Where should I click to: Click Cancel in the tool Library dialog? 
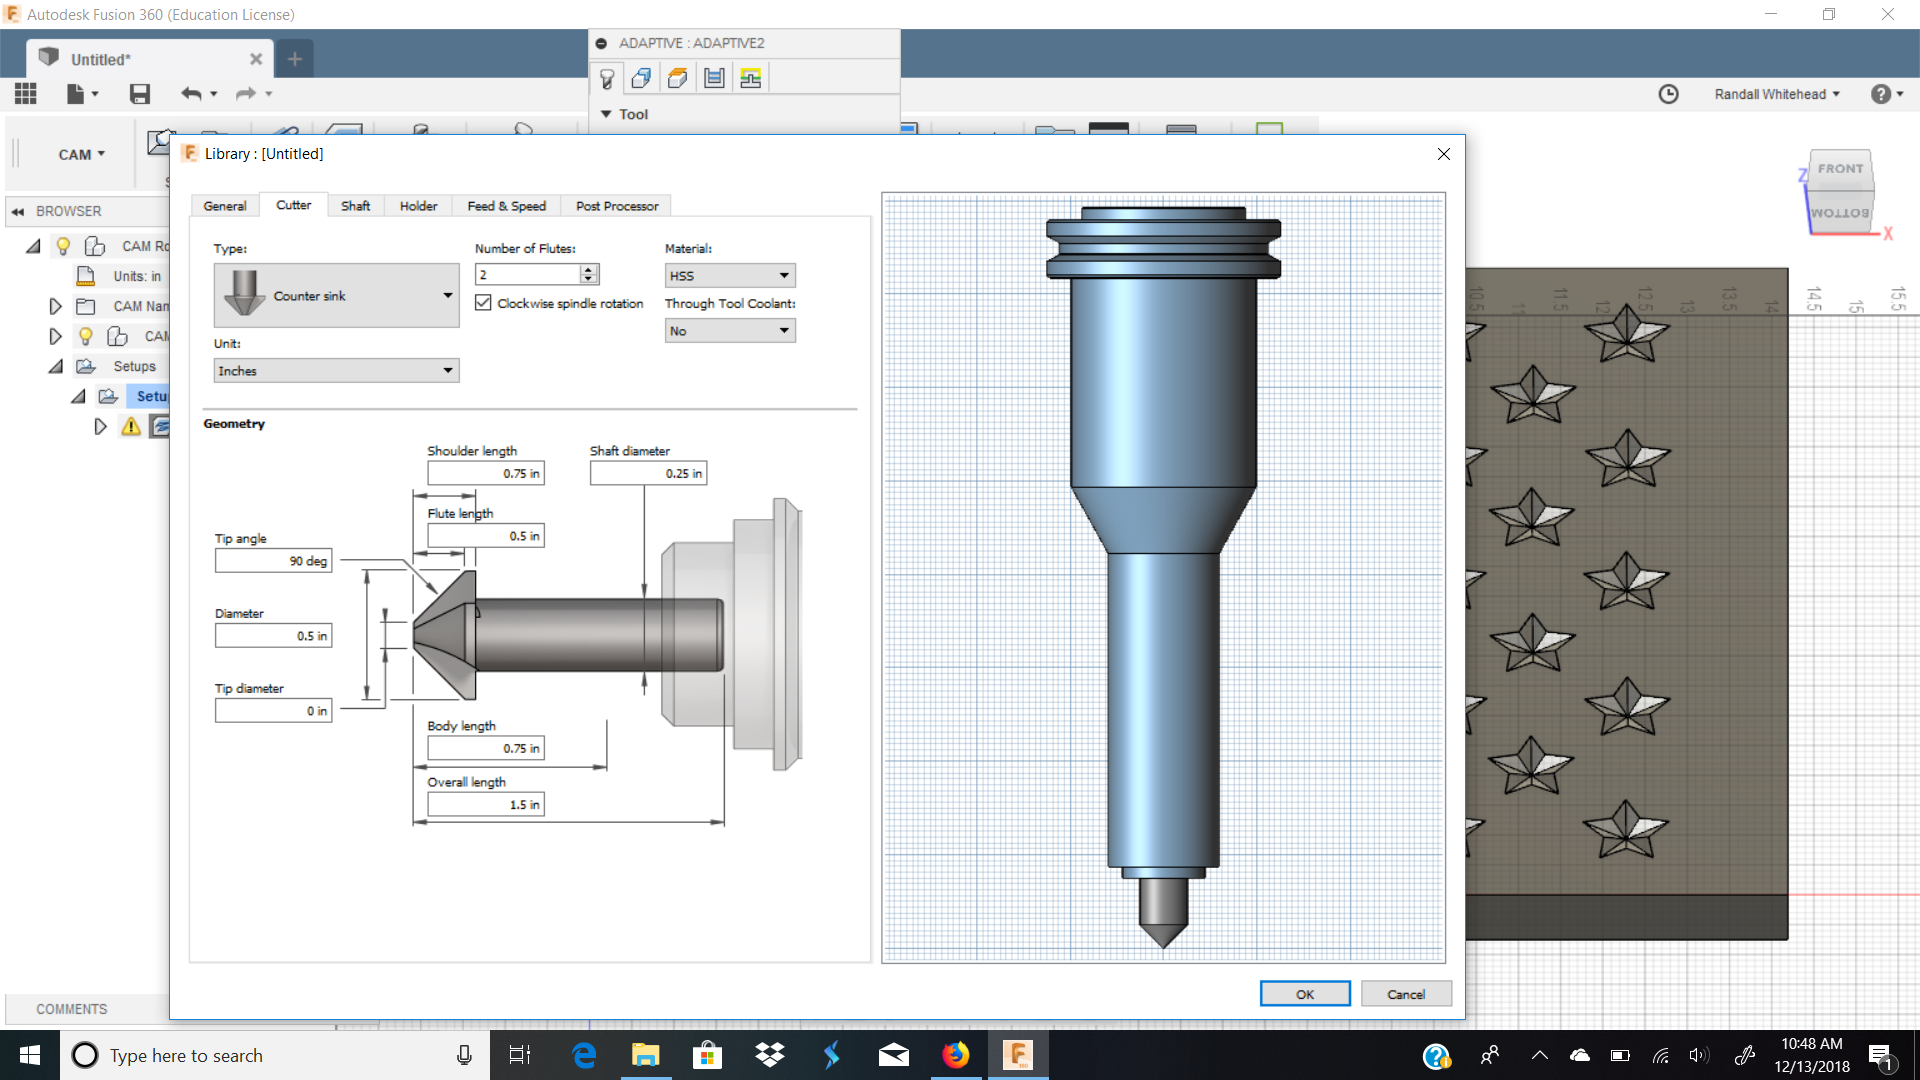tap(1406, 993)
